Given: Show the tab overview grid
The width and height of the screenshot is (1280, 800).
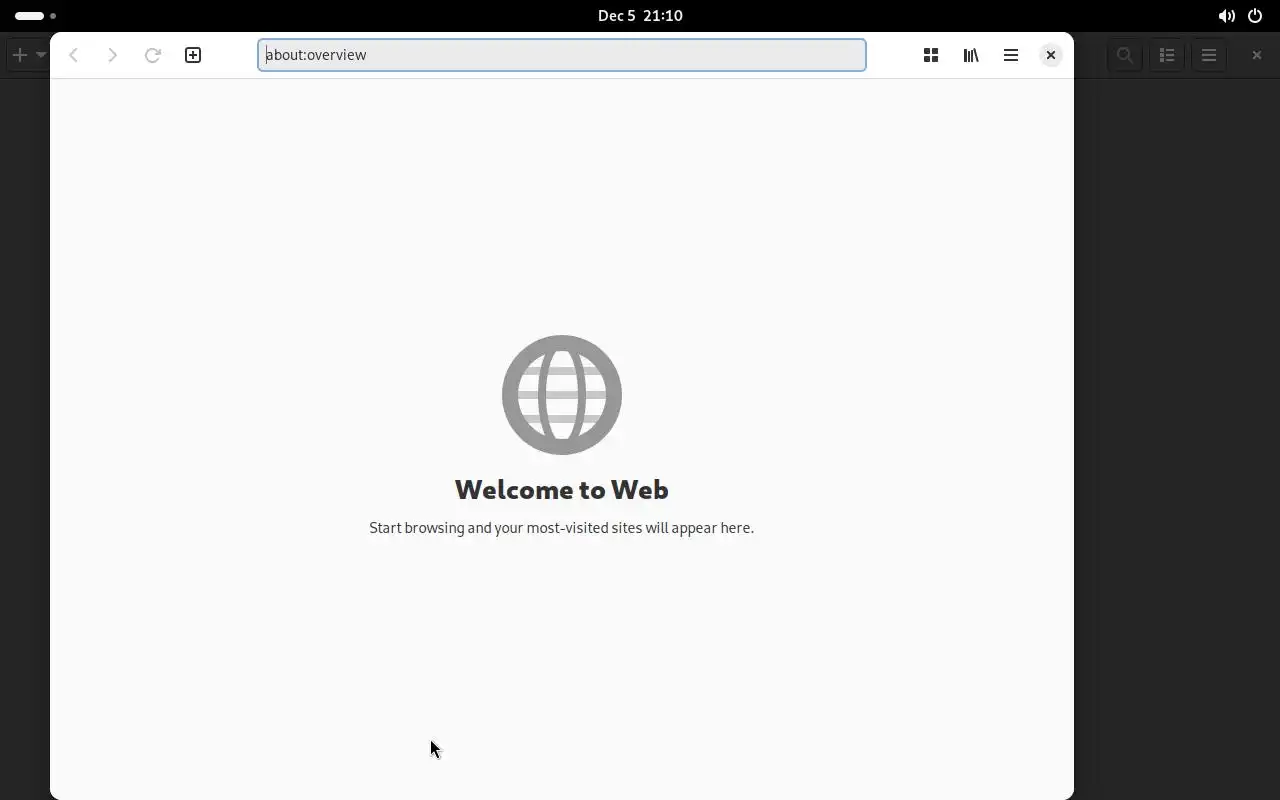Looking at the screenshot, I should pyautogui.click(x=931, y=55).
